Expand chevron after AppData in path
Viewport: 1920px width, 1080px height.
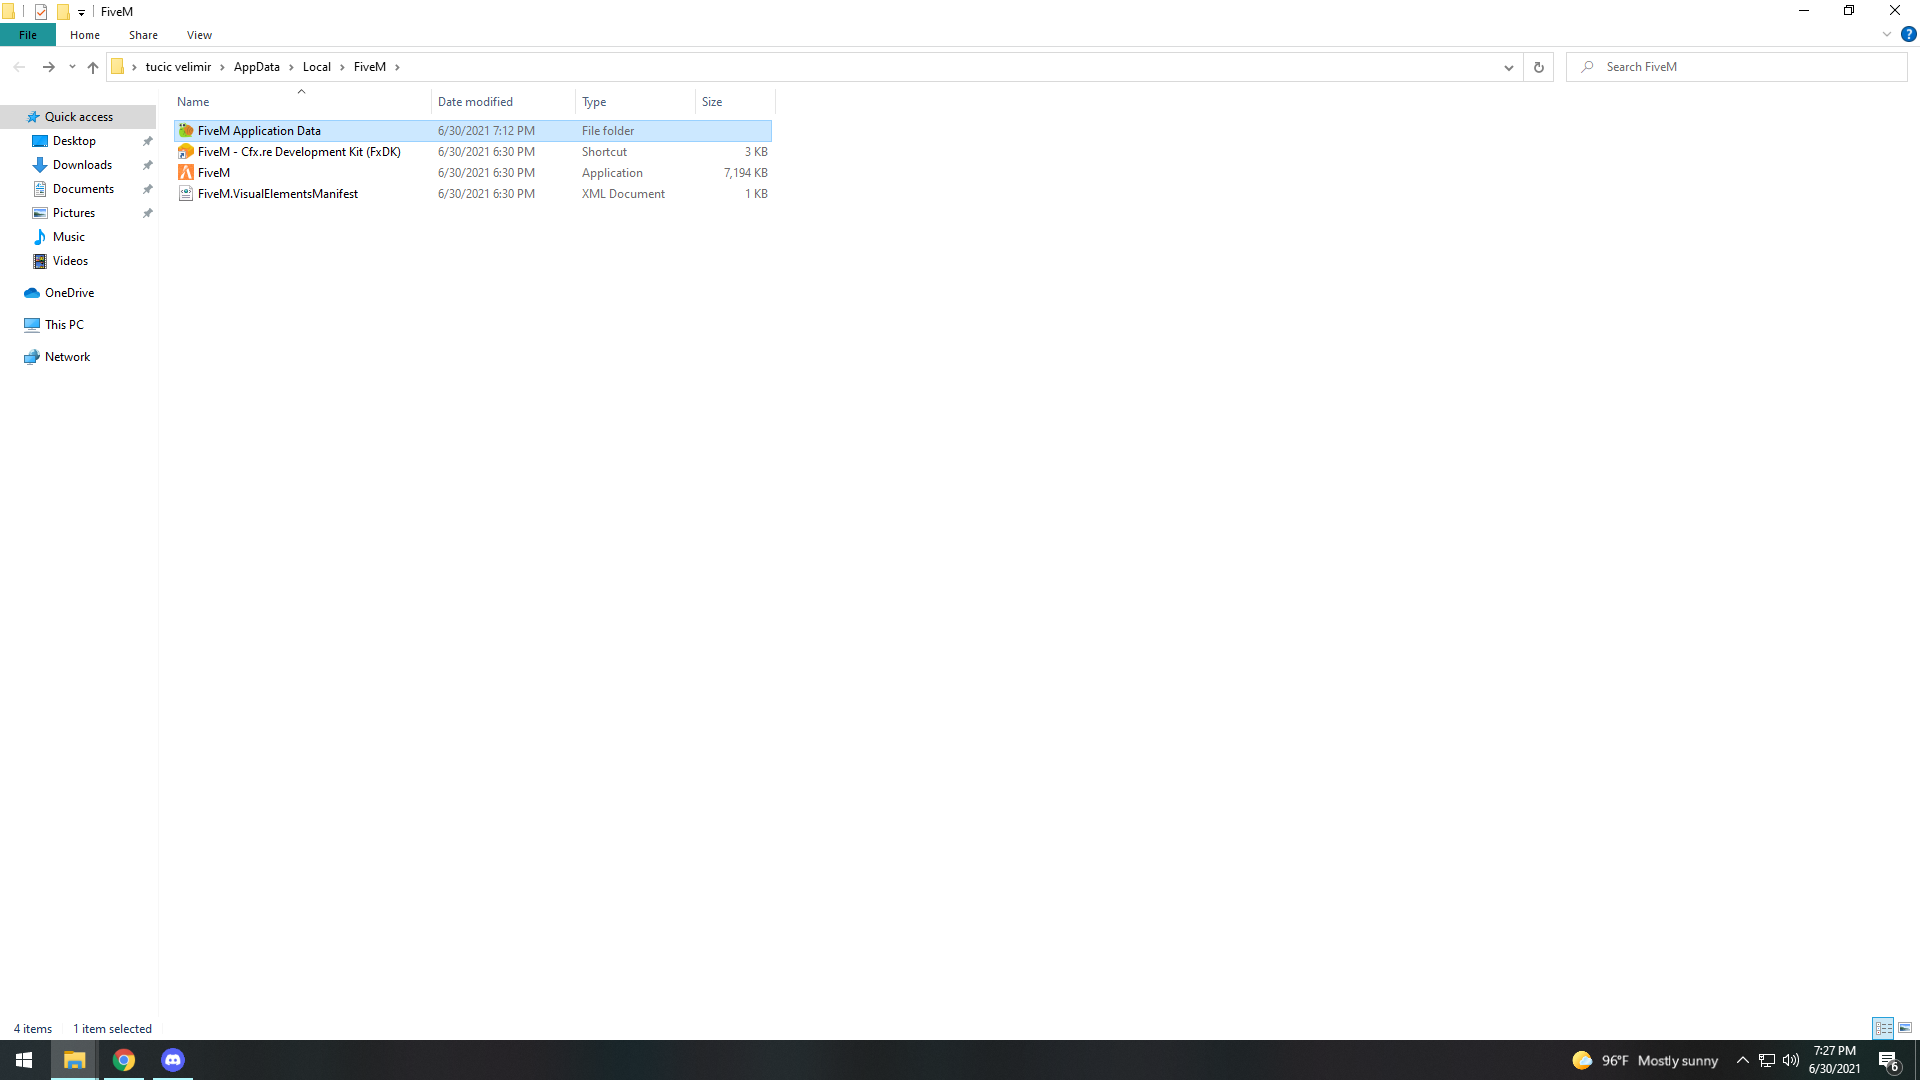[291, 67]
